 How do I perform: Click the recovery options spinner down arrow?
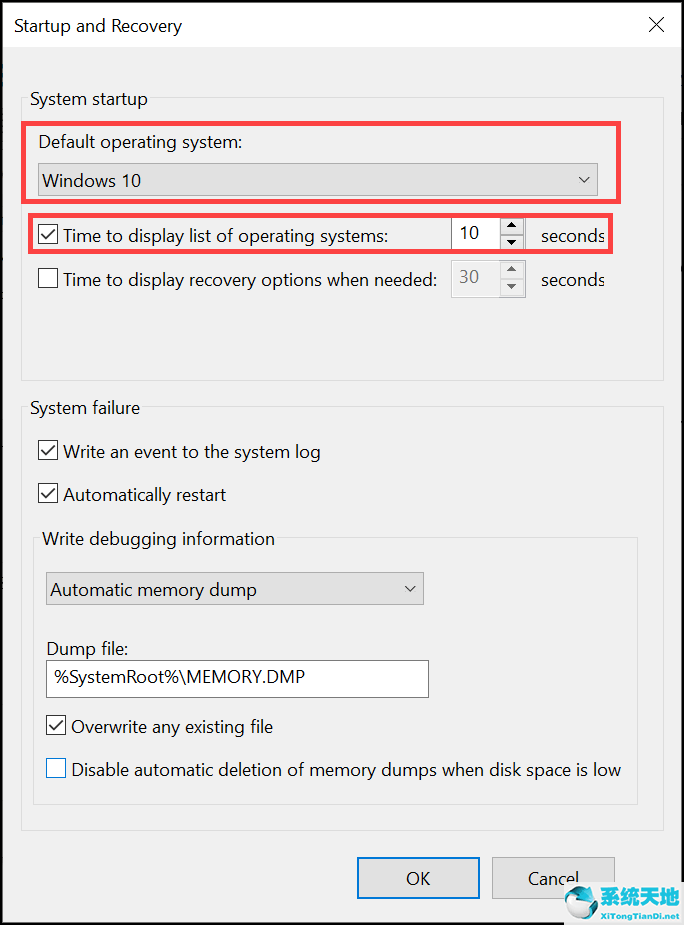[x=513, y=285]
